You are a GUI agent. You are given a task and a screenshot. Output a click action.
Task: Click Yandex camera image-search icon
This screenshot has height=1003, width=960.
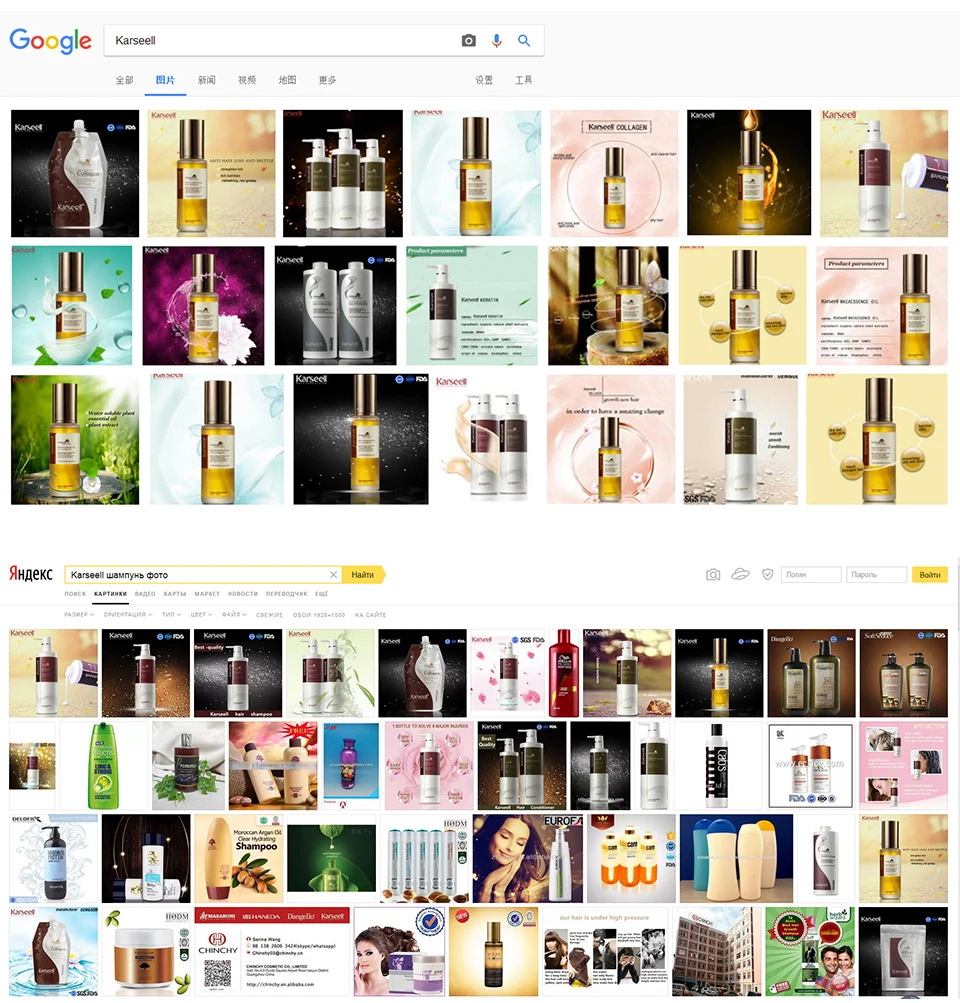[x=713, y=574]
